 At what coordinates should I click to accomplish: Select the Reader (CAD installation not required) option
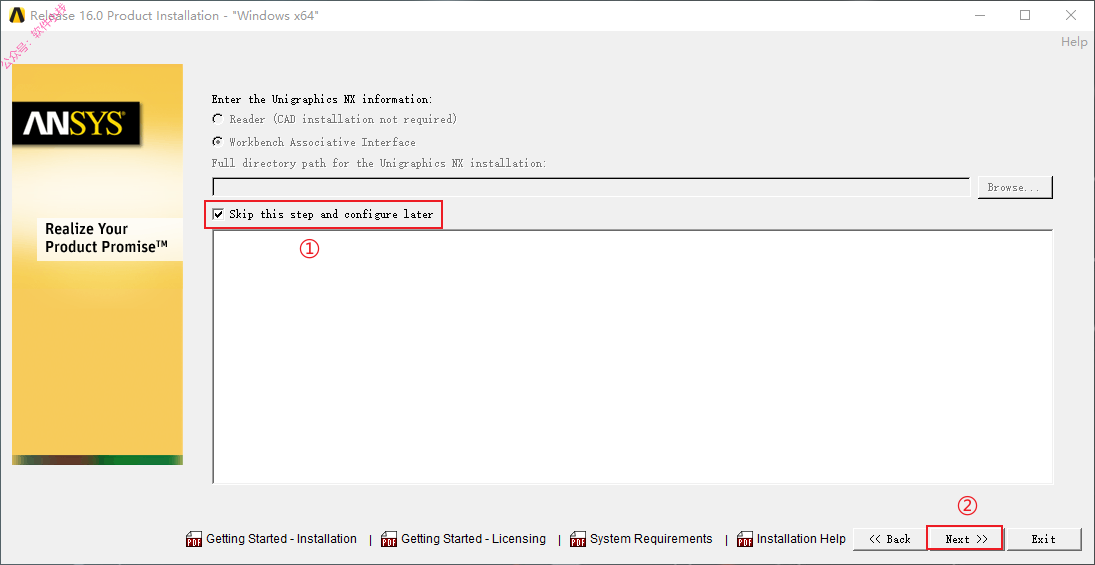point(218,119)
